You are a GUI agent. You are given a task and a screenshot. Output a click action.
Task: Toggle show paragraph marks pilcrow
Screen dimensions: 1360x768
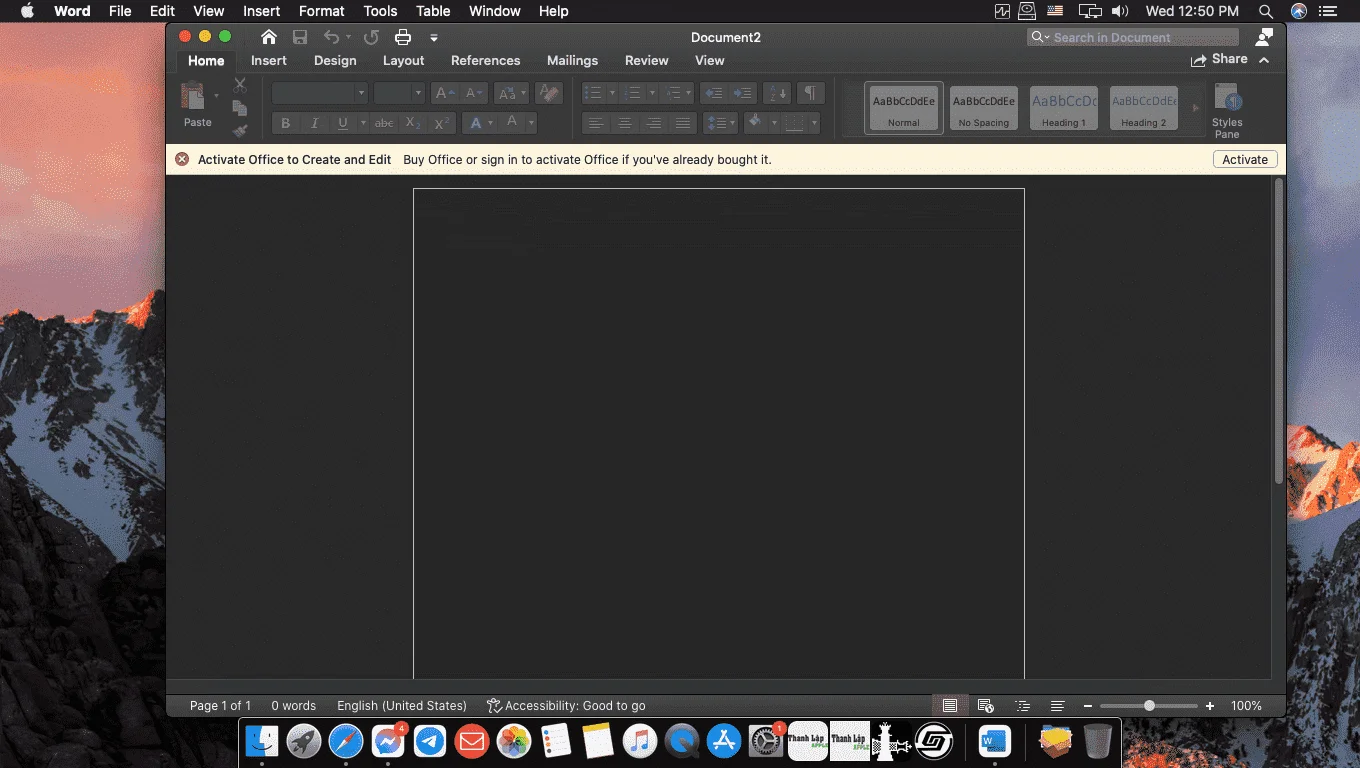pyautogui.click(x=810, y=93)
